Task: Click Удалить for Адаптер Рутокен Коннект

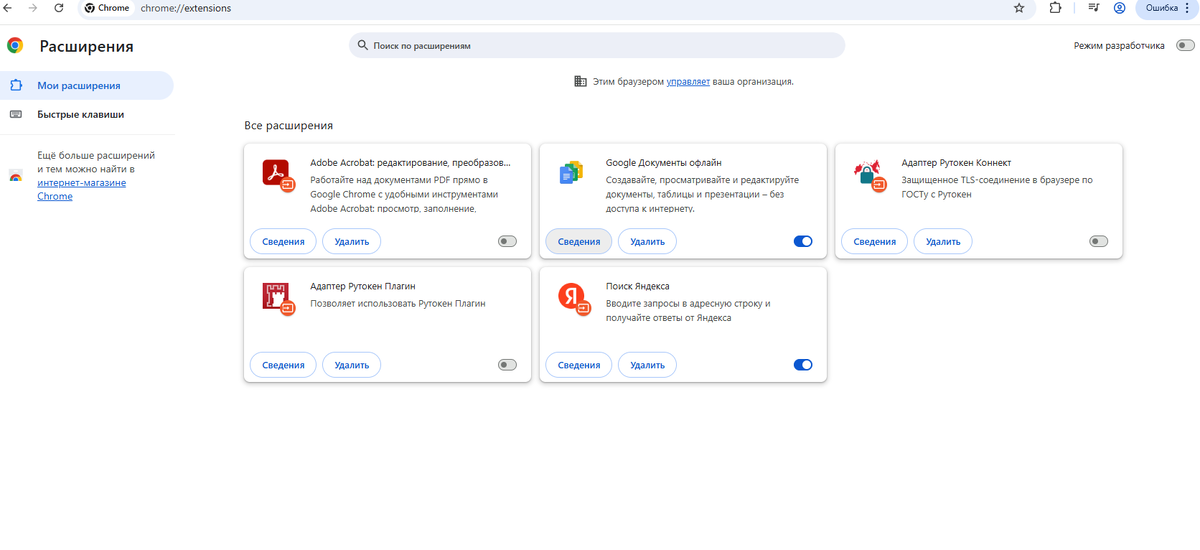Action: click(943, 241)
